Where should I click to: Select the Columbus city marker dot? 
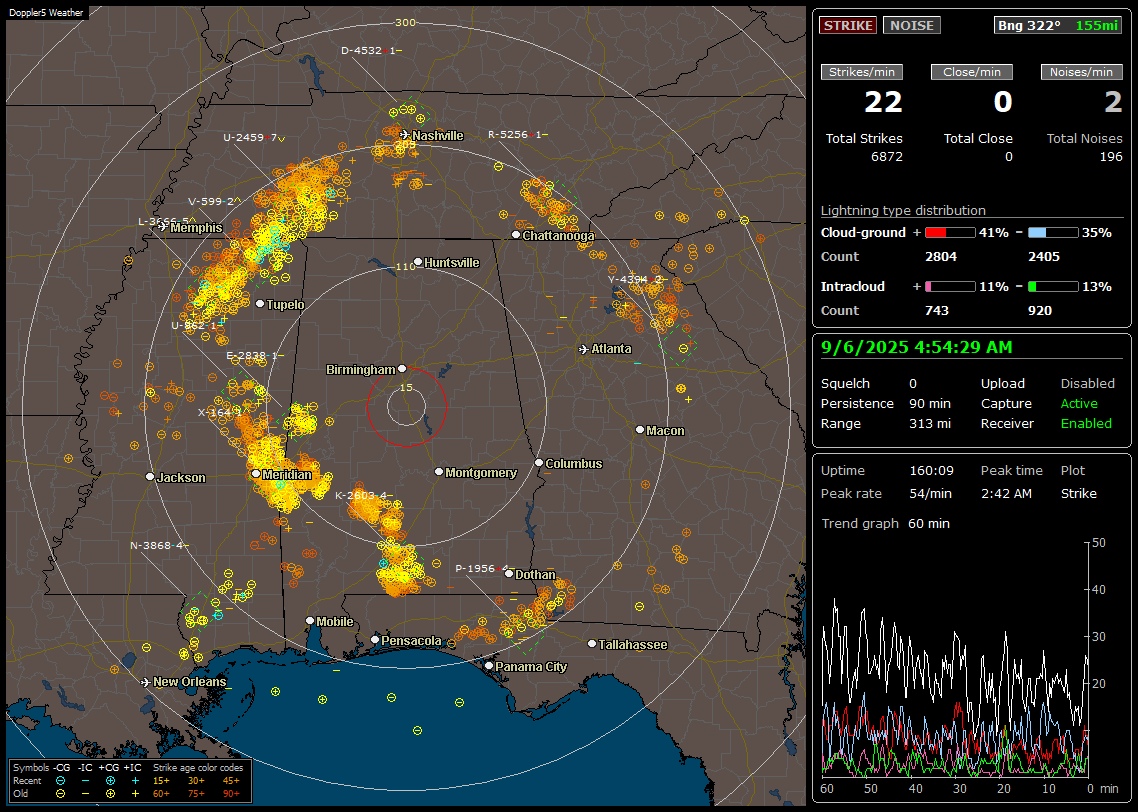tap(539, 462)
